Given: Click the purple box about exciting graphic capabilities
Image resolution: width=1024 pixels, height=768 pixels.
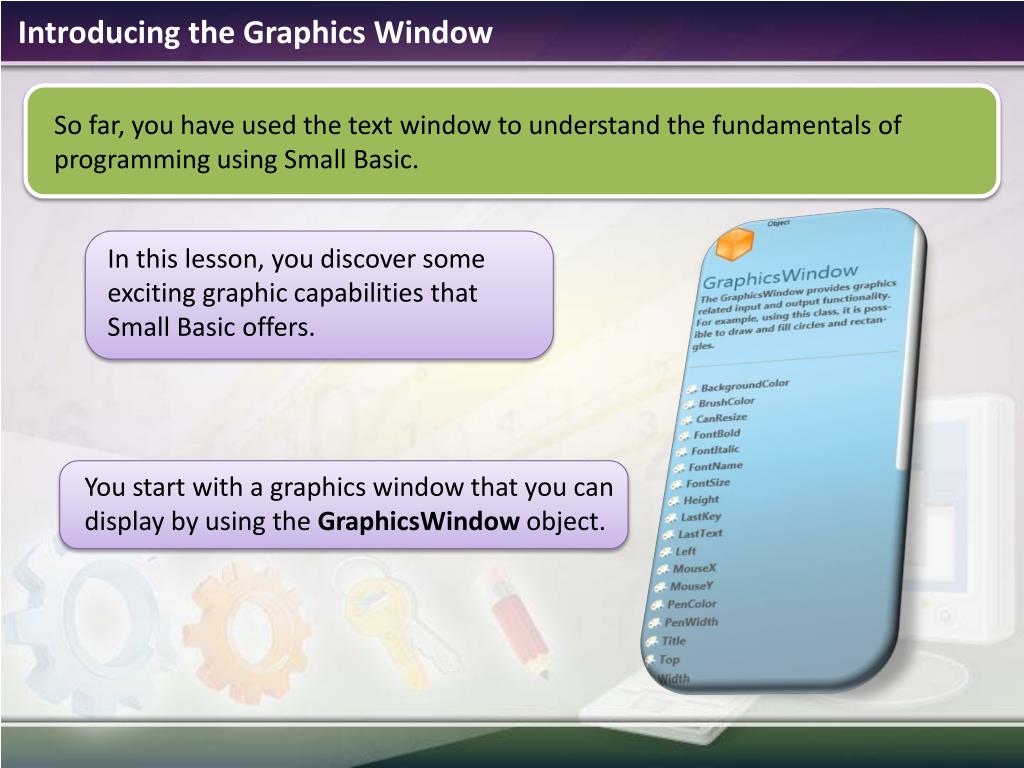Looking at the screenshot, I should pos(319,295).
